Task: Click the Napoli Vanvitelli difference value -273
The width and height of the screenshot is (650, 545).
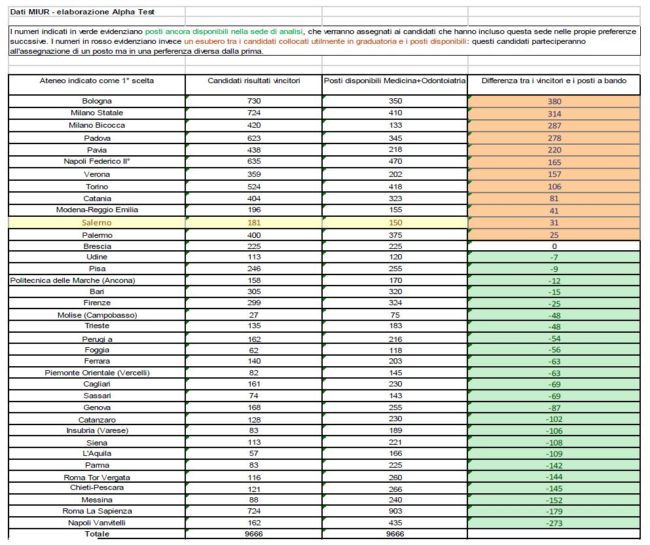Action: [x=554, y=523]
